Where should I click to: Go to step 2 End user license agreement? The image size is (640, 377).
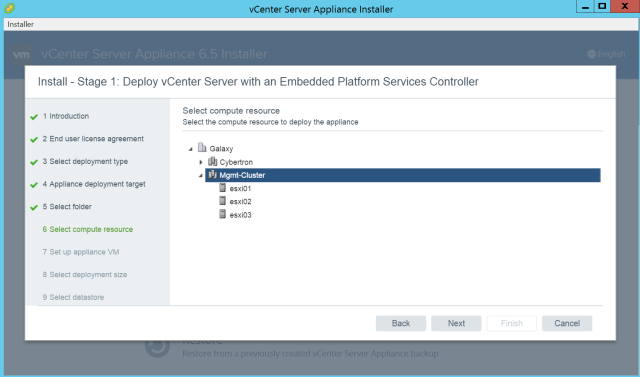[x=93, y=139]
